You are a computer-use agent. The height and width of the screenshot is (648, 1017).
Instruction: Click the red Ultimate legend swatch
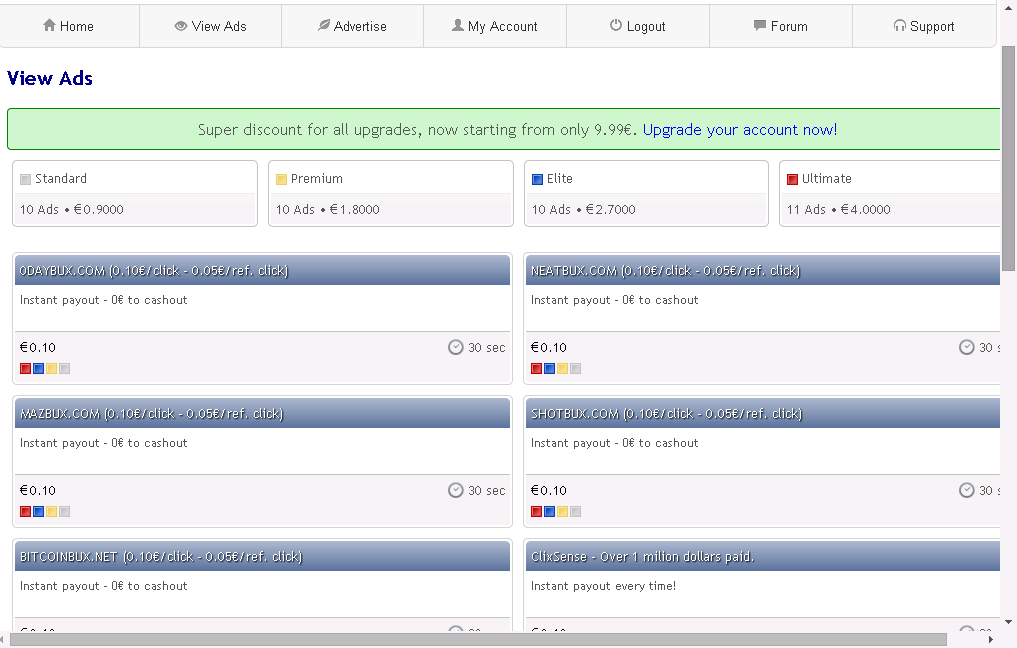tap(792, 179)
